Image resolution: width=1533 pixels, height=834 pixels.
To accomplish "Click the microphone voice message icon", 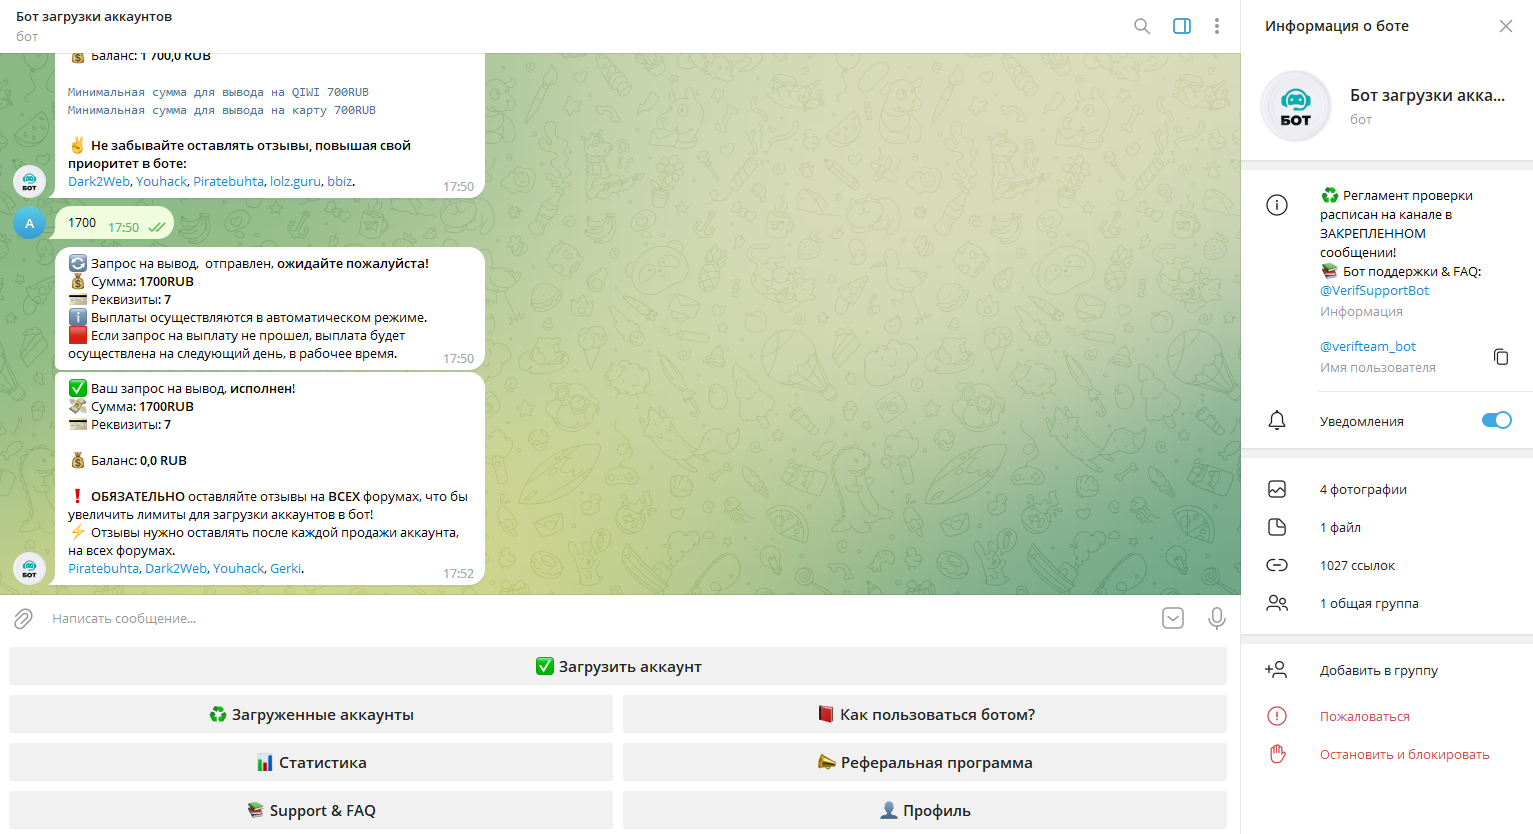I will [1216, 619].
